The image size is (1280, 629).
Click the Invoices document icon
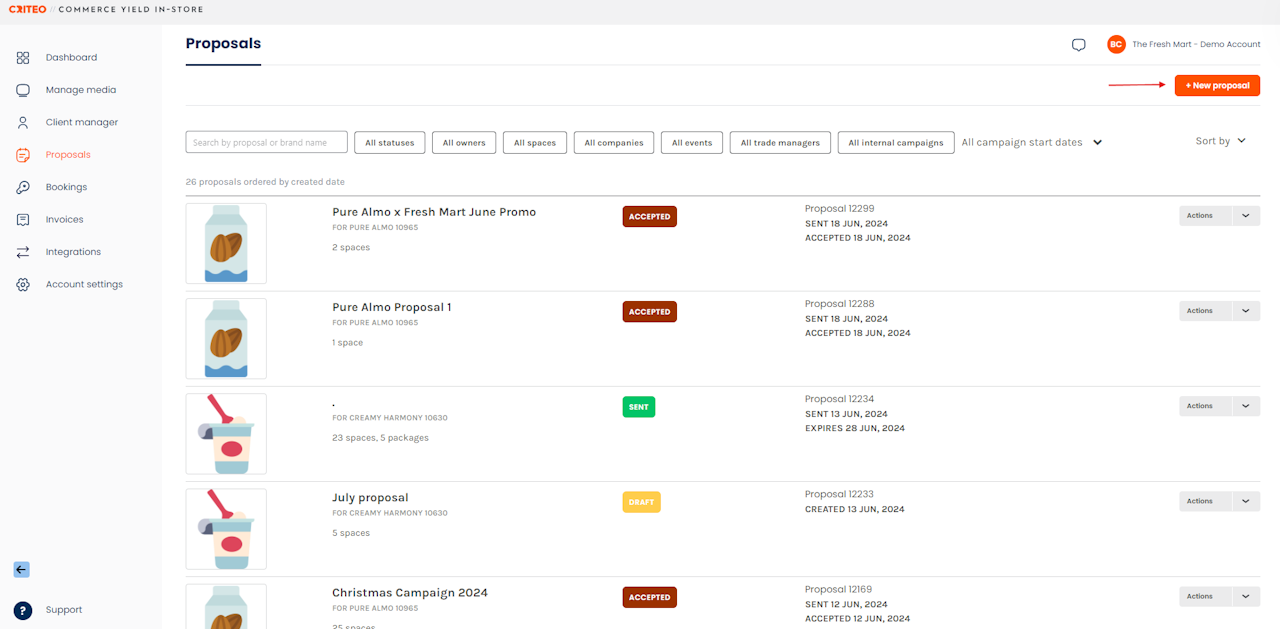pyautogui.click(x=23, y=220)
